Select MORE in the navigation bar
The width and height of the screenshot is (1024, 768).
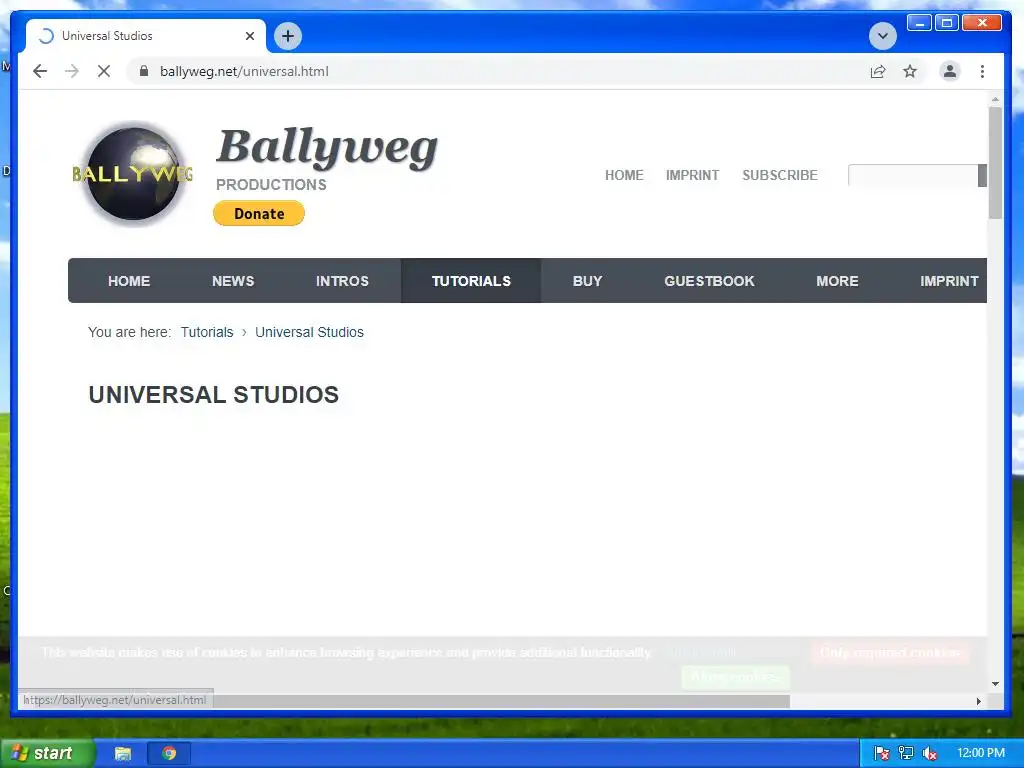[x=837, y=281]
